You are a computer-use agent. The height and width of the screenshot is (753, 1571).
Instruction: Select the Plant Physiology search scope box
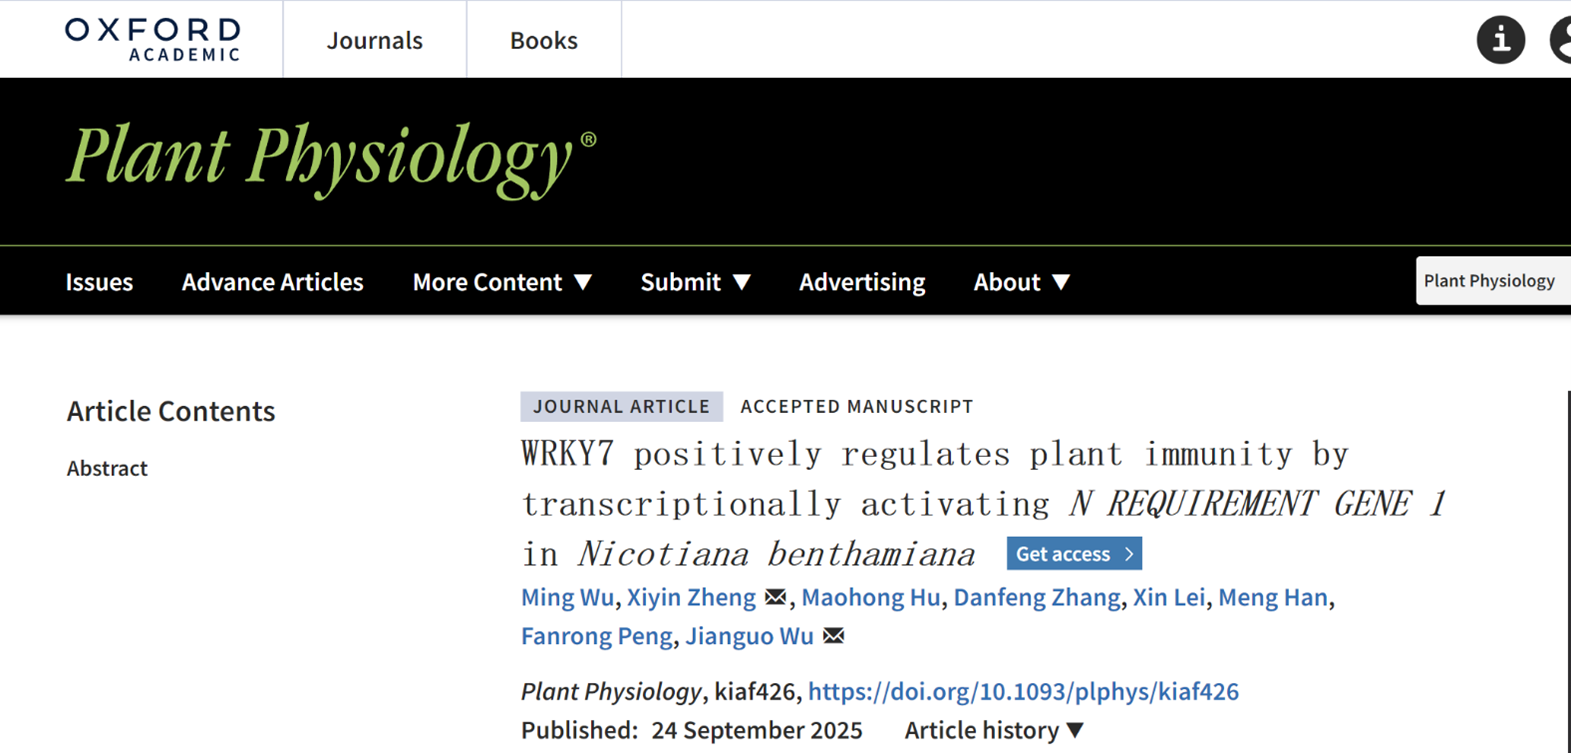[1490, 281]
